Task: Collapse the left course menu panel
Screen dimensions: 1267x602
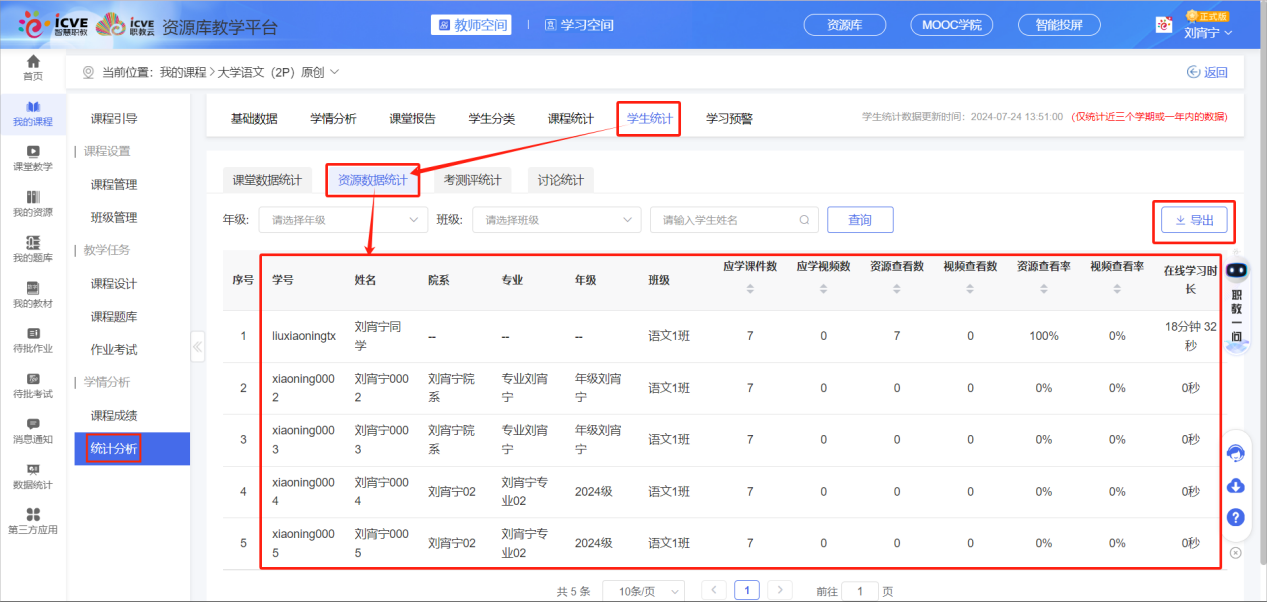Action: click(197, 347)
